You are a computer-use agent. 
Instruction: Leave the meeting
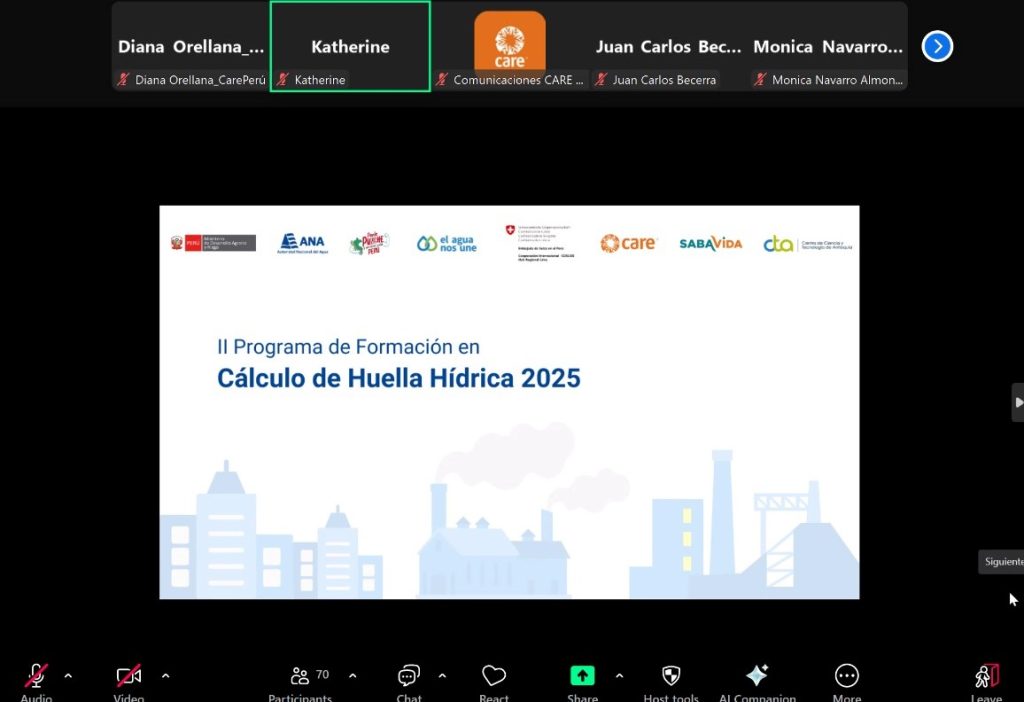[987, 682]
